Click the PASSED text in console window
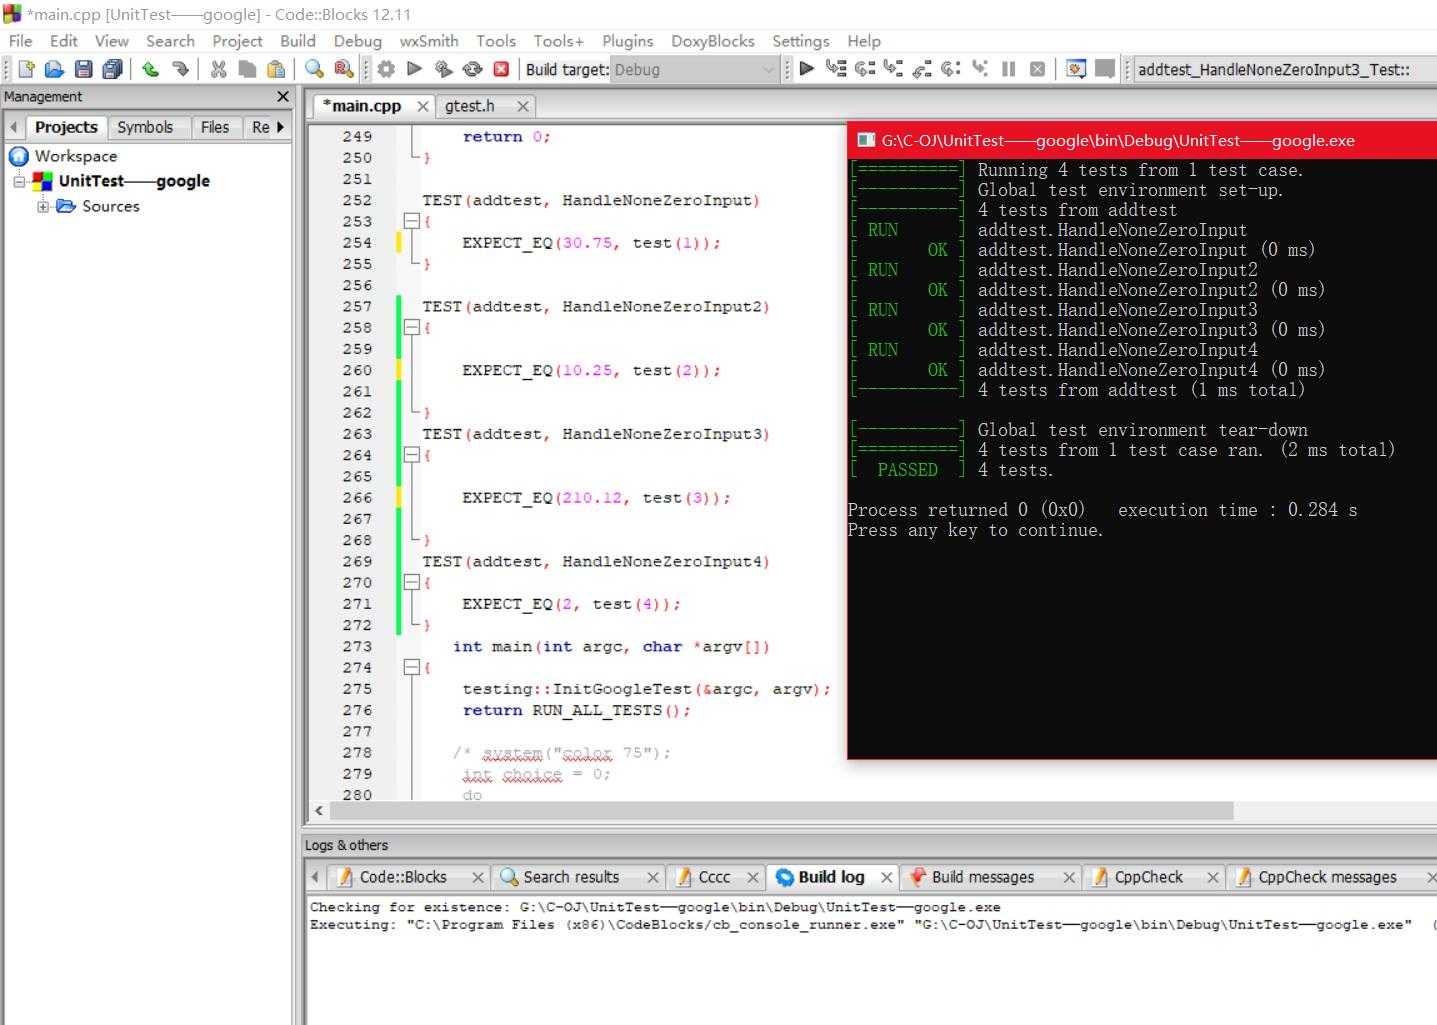The image size is (1437, 1025). [907, 470]
